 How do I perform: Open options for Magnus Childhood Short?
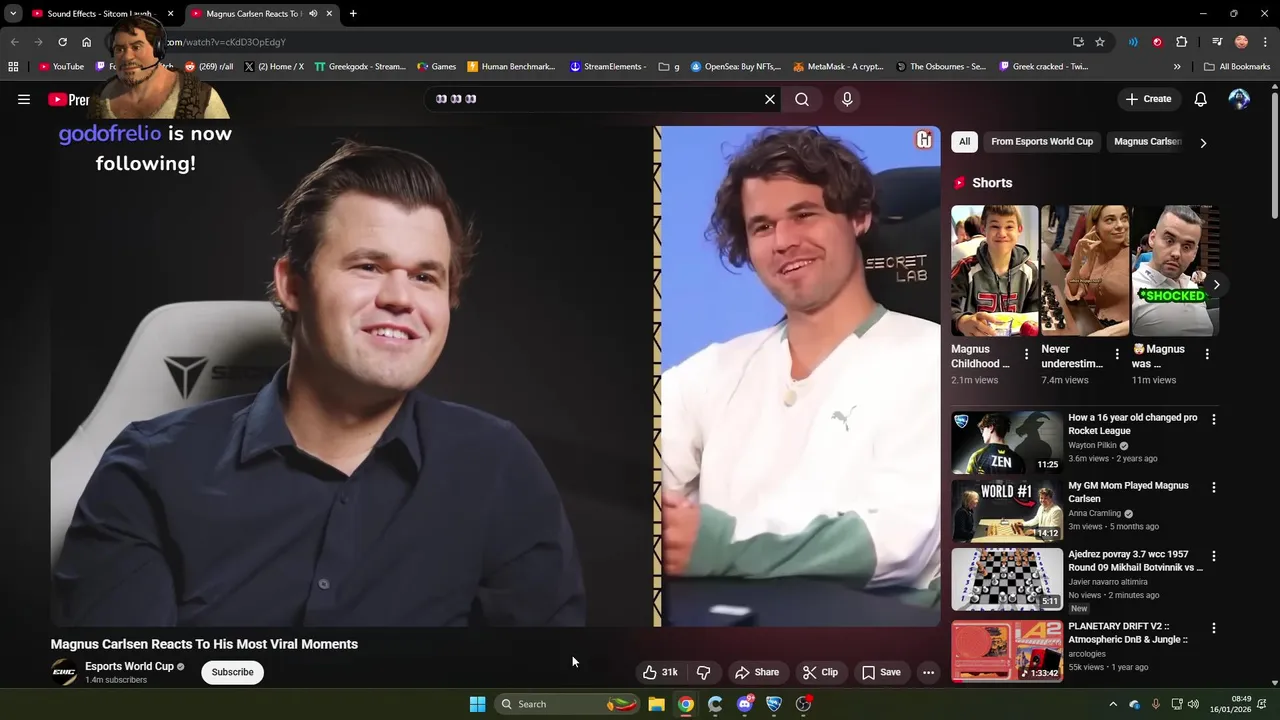click(x=1026, y=354)
